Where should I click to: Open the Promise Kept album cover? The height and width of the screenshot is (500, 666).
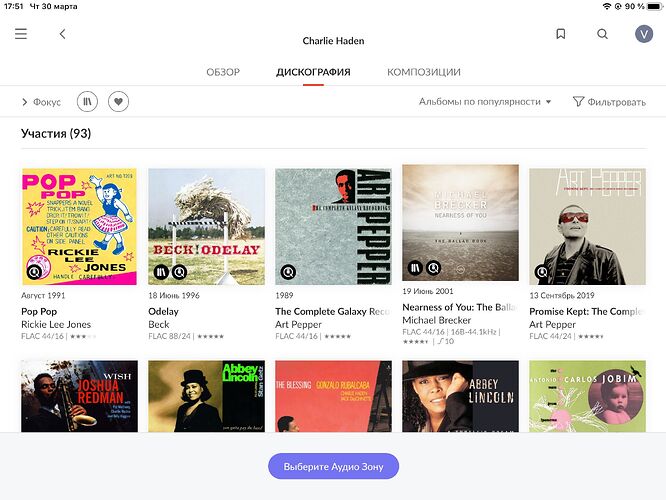point(587,226)
